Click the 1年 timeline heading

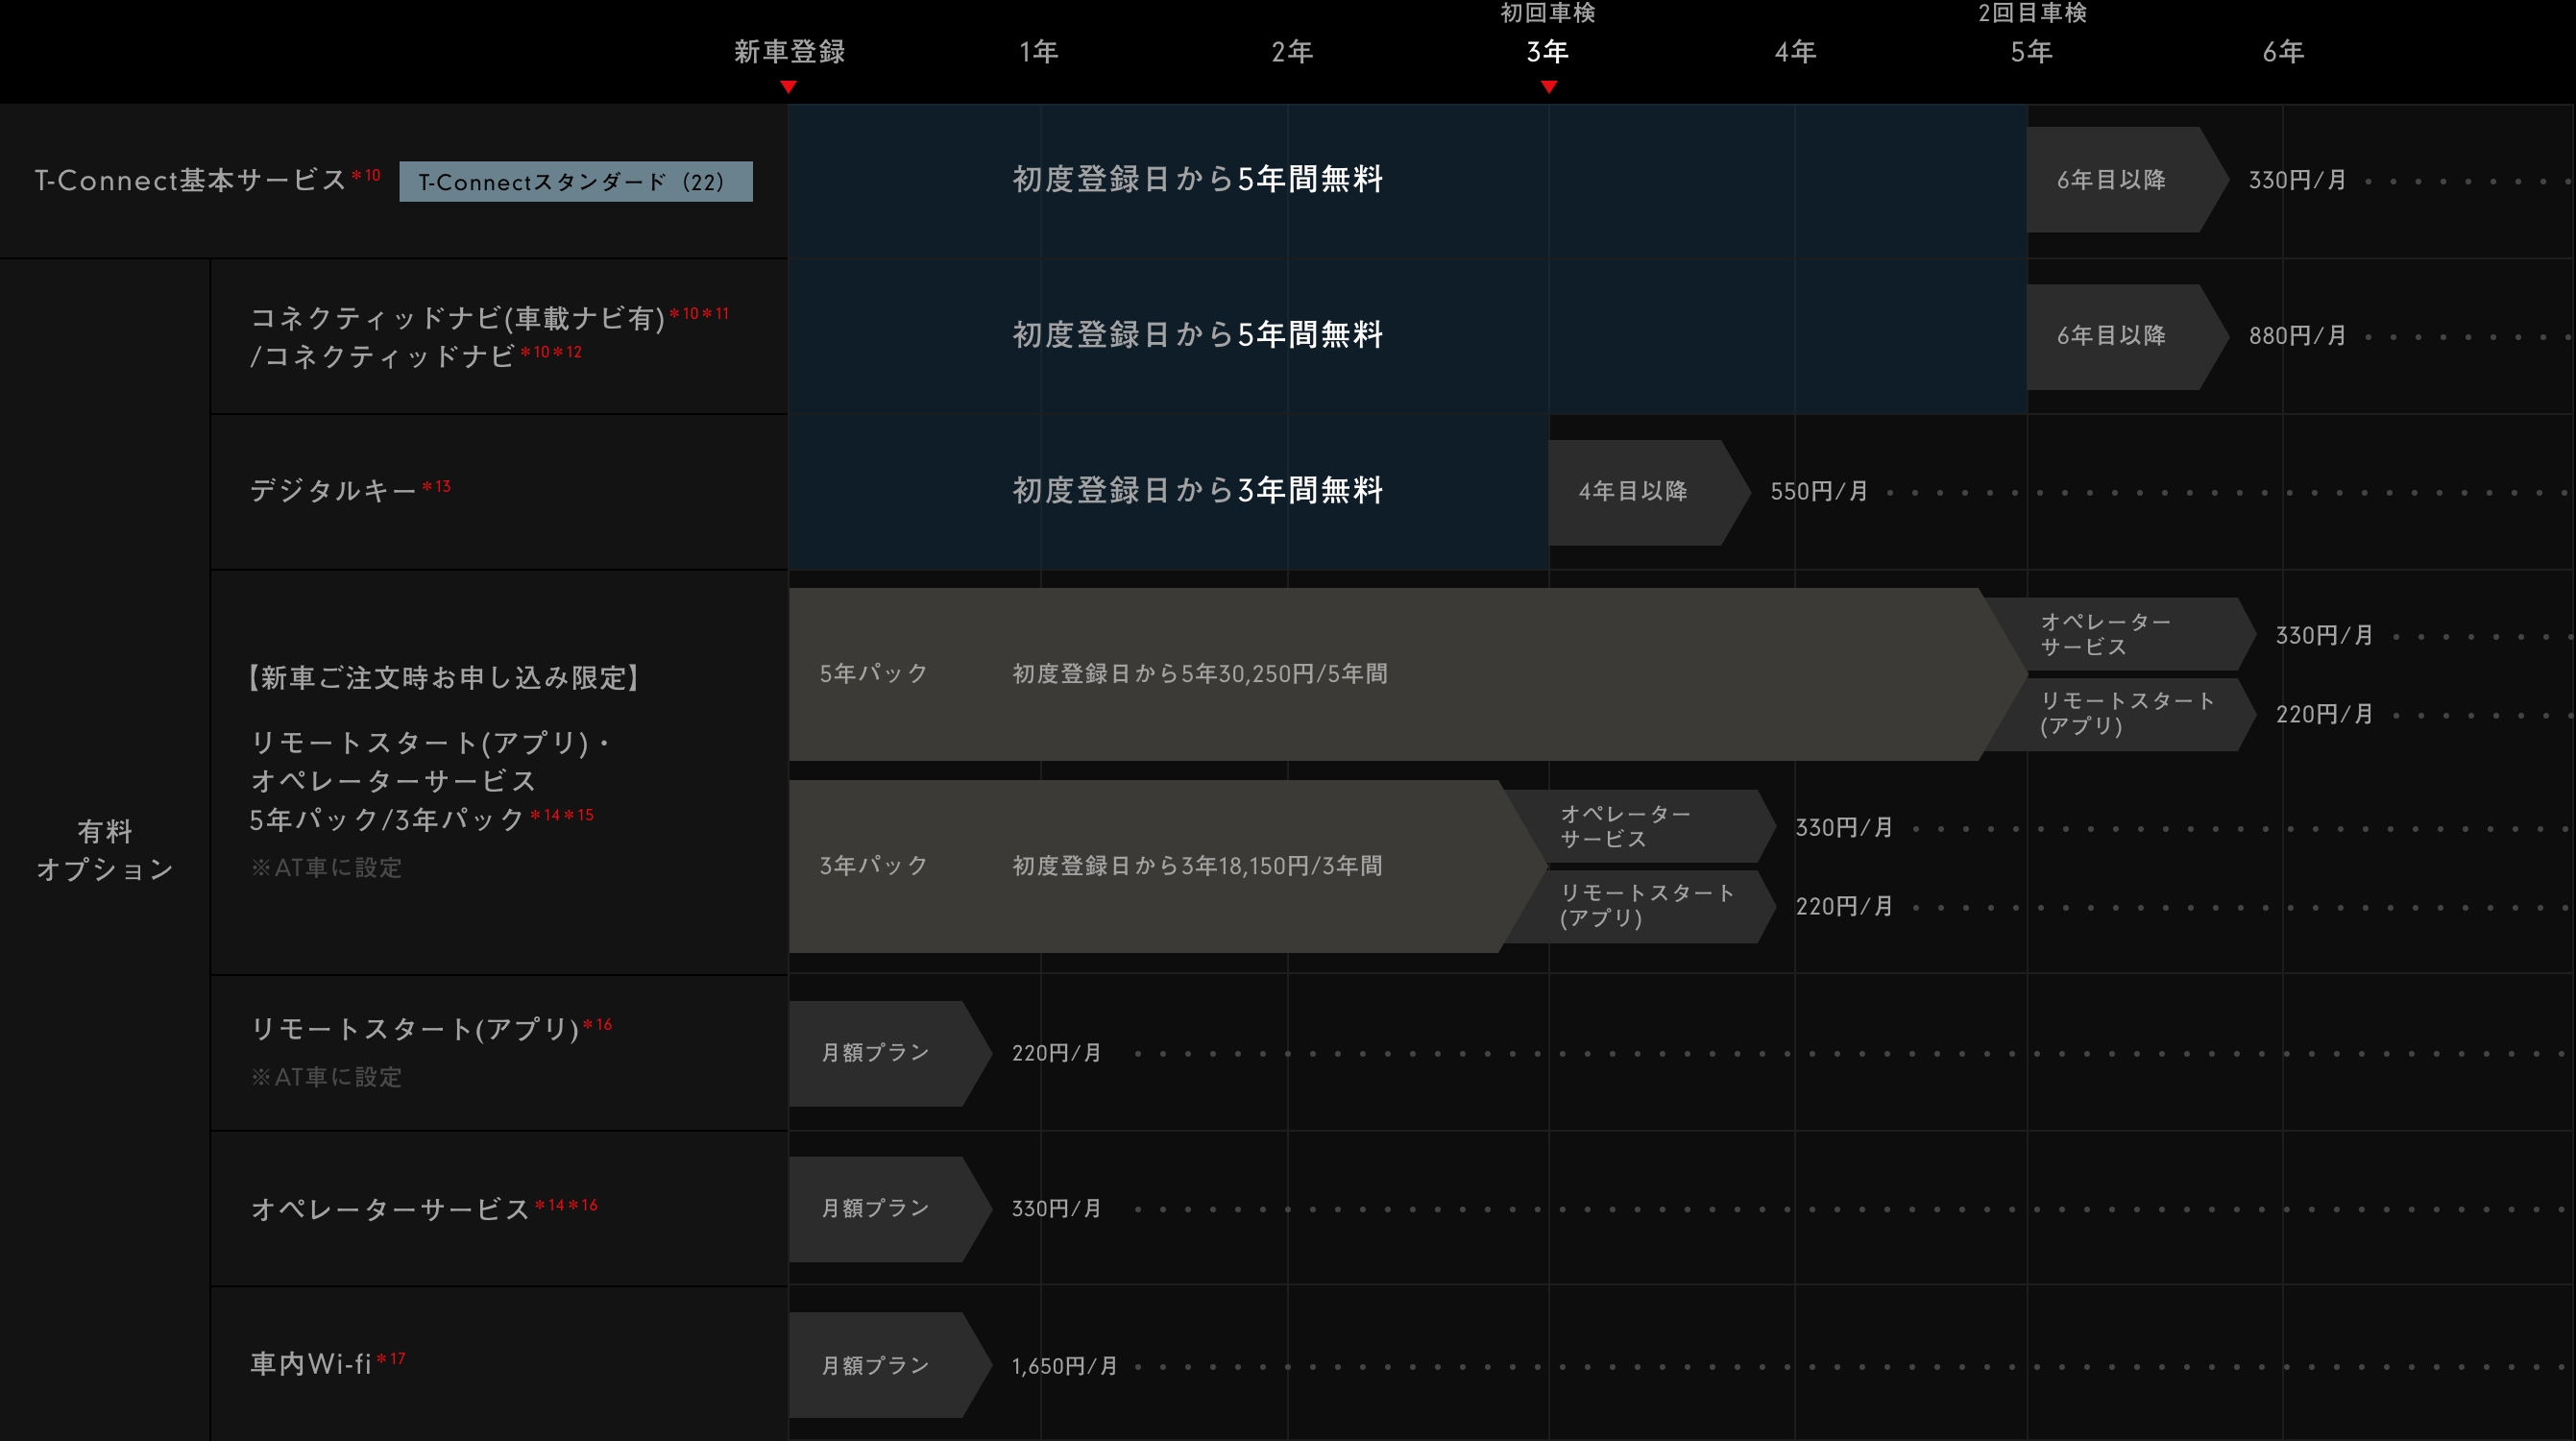1039,52
